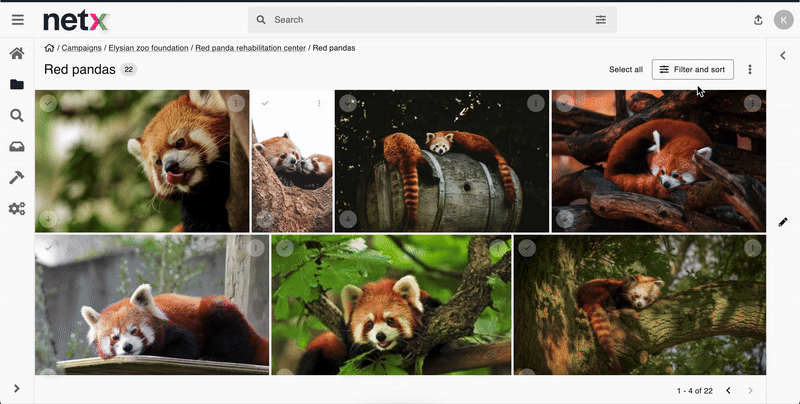The width and height of the screenshot is (800, 404).
Task: Collapse the right panel using the chevron
Action: 783,56
